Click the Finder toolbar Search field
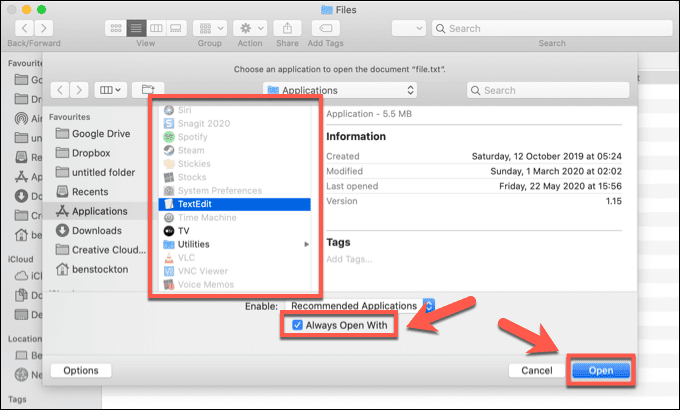 coord(552,28)
